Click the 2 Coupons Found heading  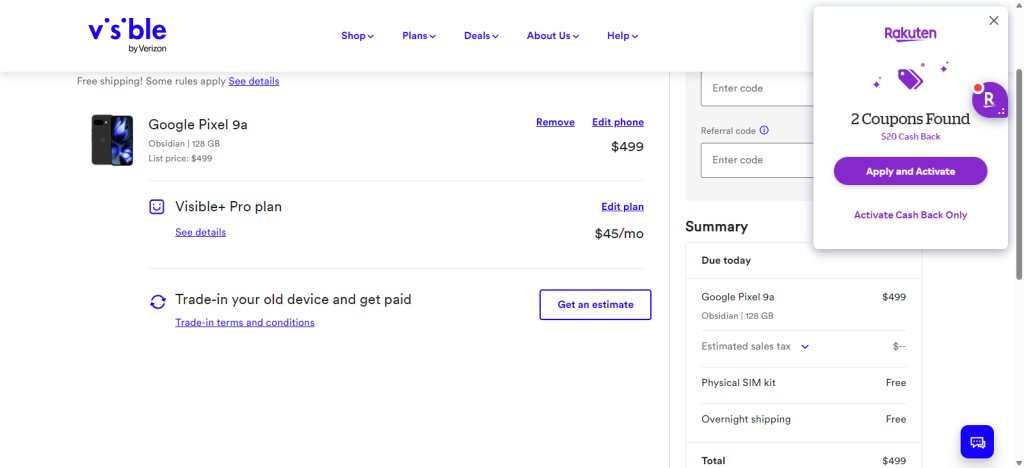[910, 119]
